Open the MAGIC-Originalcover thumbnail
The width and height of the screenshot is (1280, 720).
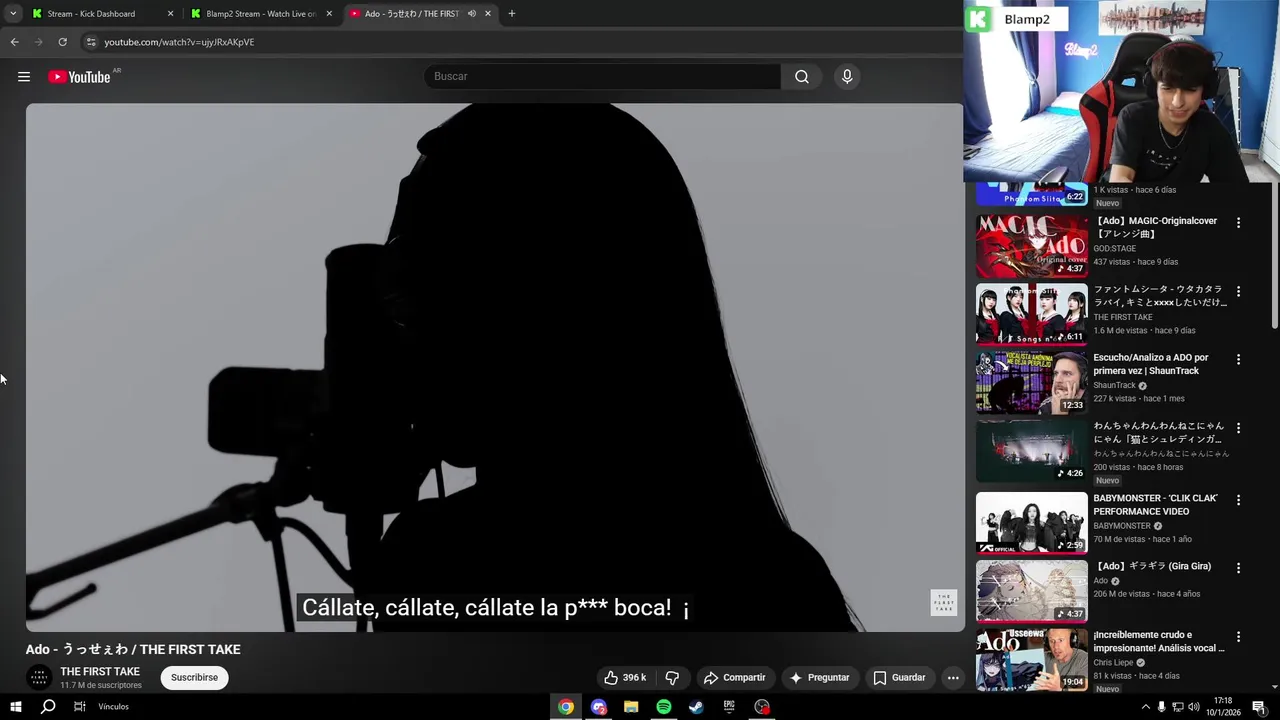coord(1031,246)
